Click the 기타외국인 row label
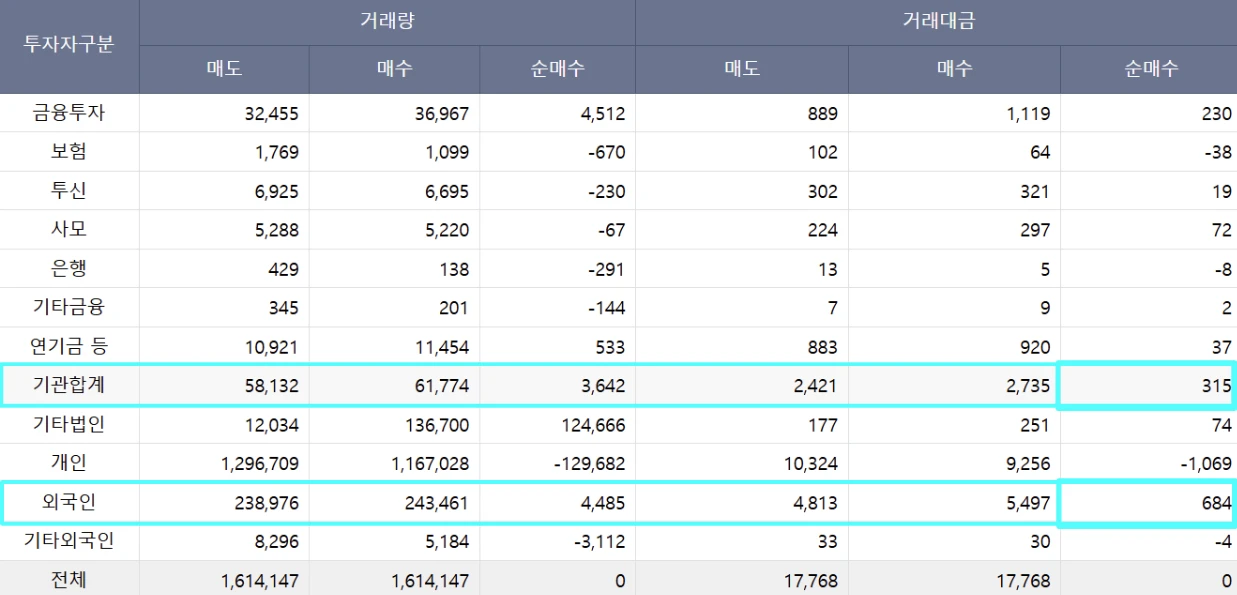This screenshot has height=595, width=1237. tap(69, 542)
